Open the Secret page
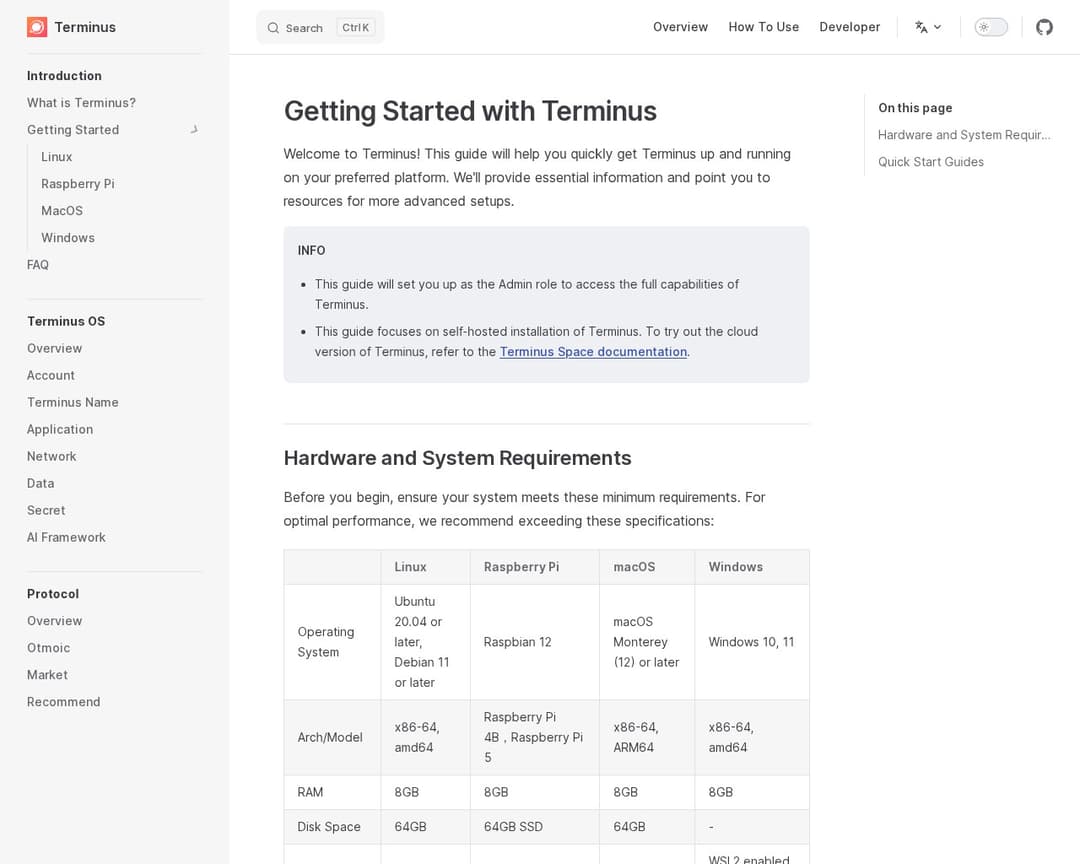Image resolution: width=1080 pixels, height=864 pixels. pyautogui.click(x=46, y=511)
